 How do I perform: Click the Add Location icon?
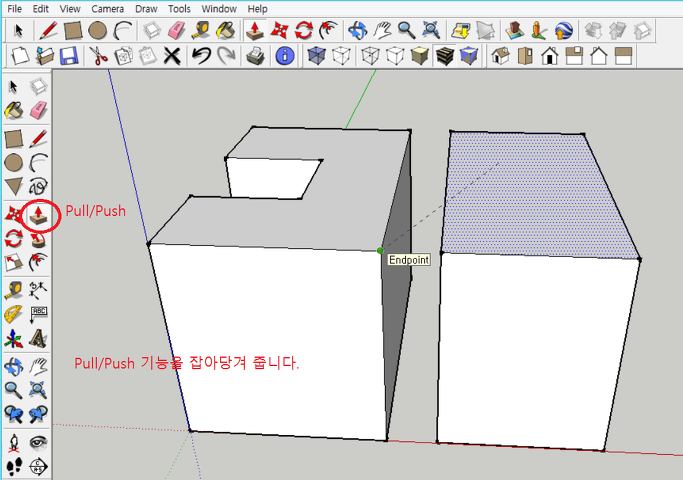tap(461, 30)
